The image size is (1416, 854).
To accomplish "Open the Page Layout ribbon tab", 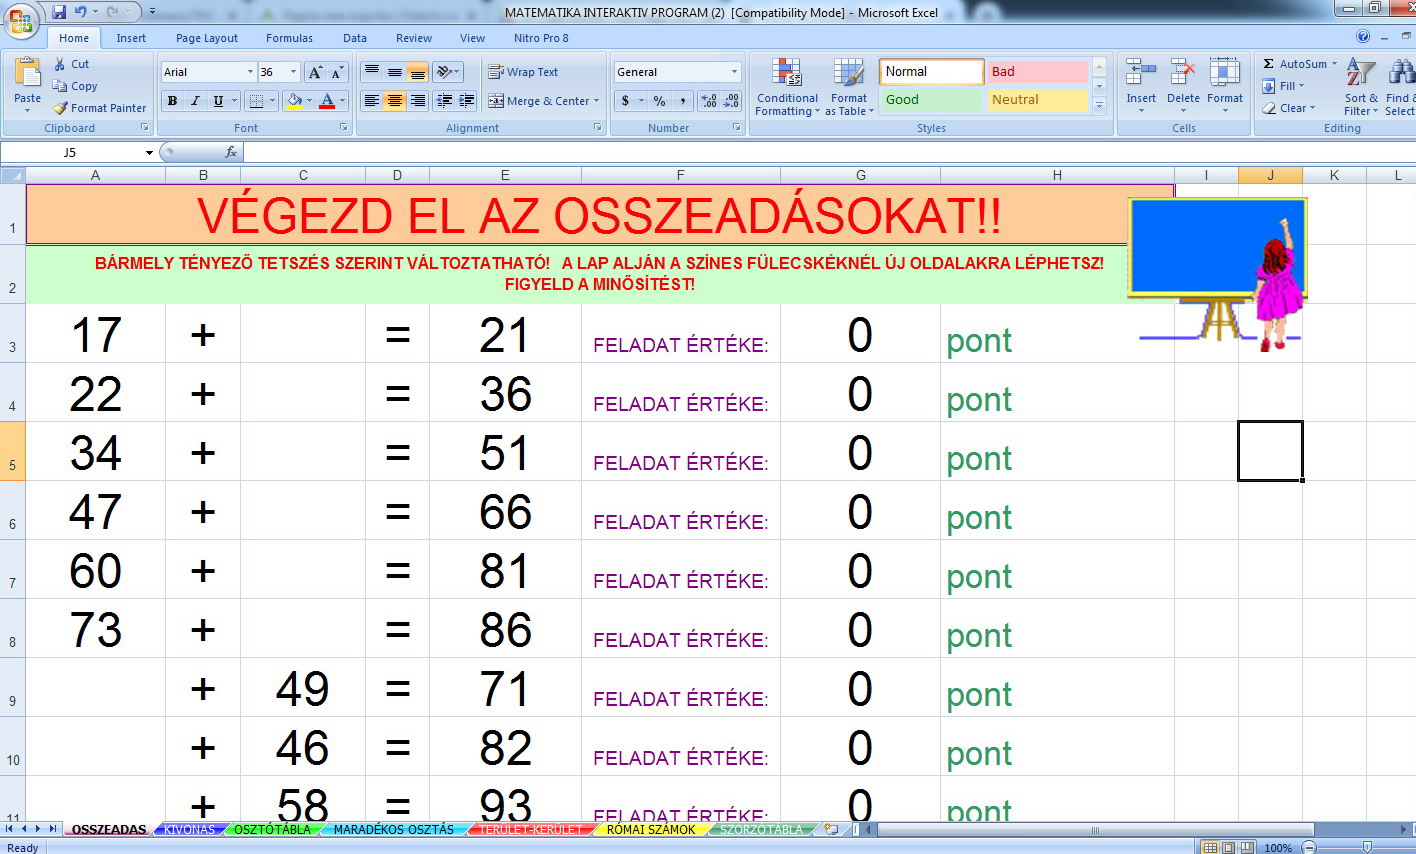I will coord(206,38).
